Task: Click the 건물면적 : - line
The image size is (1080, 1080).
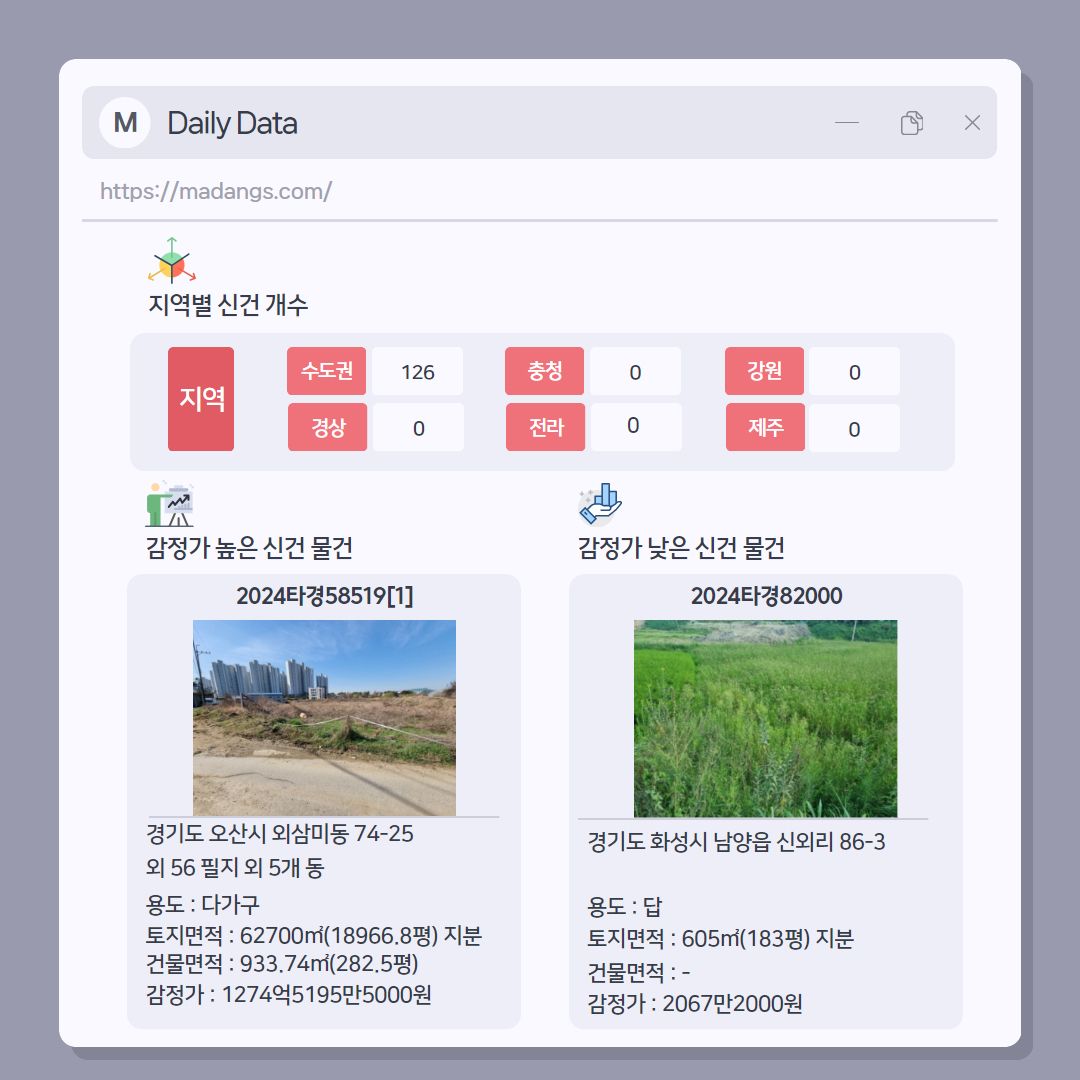Action: [638, 972]
